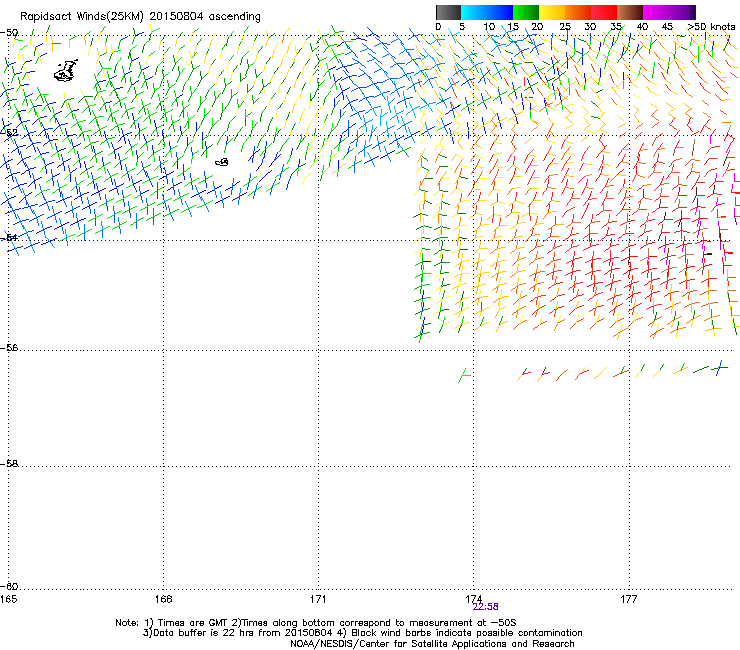740x650 pixels.
Task: Click the longitude label '165'
Action: tap(9, 599)
